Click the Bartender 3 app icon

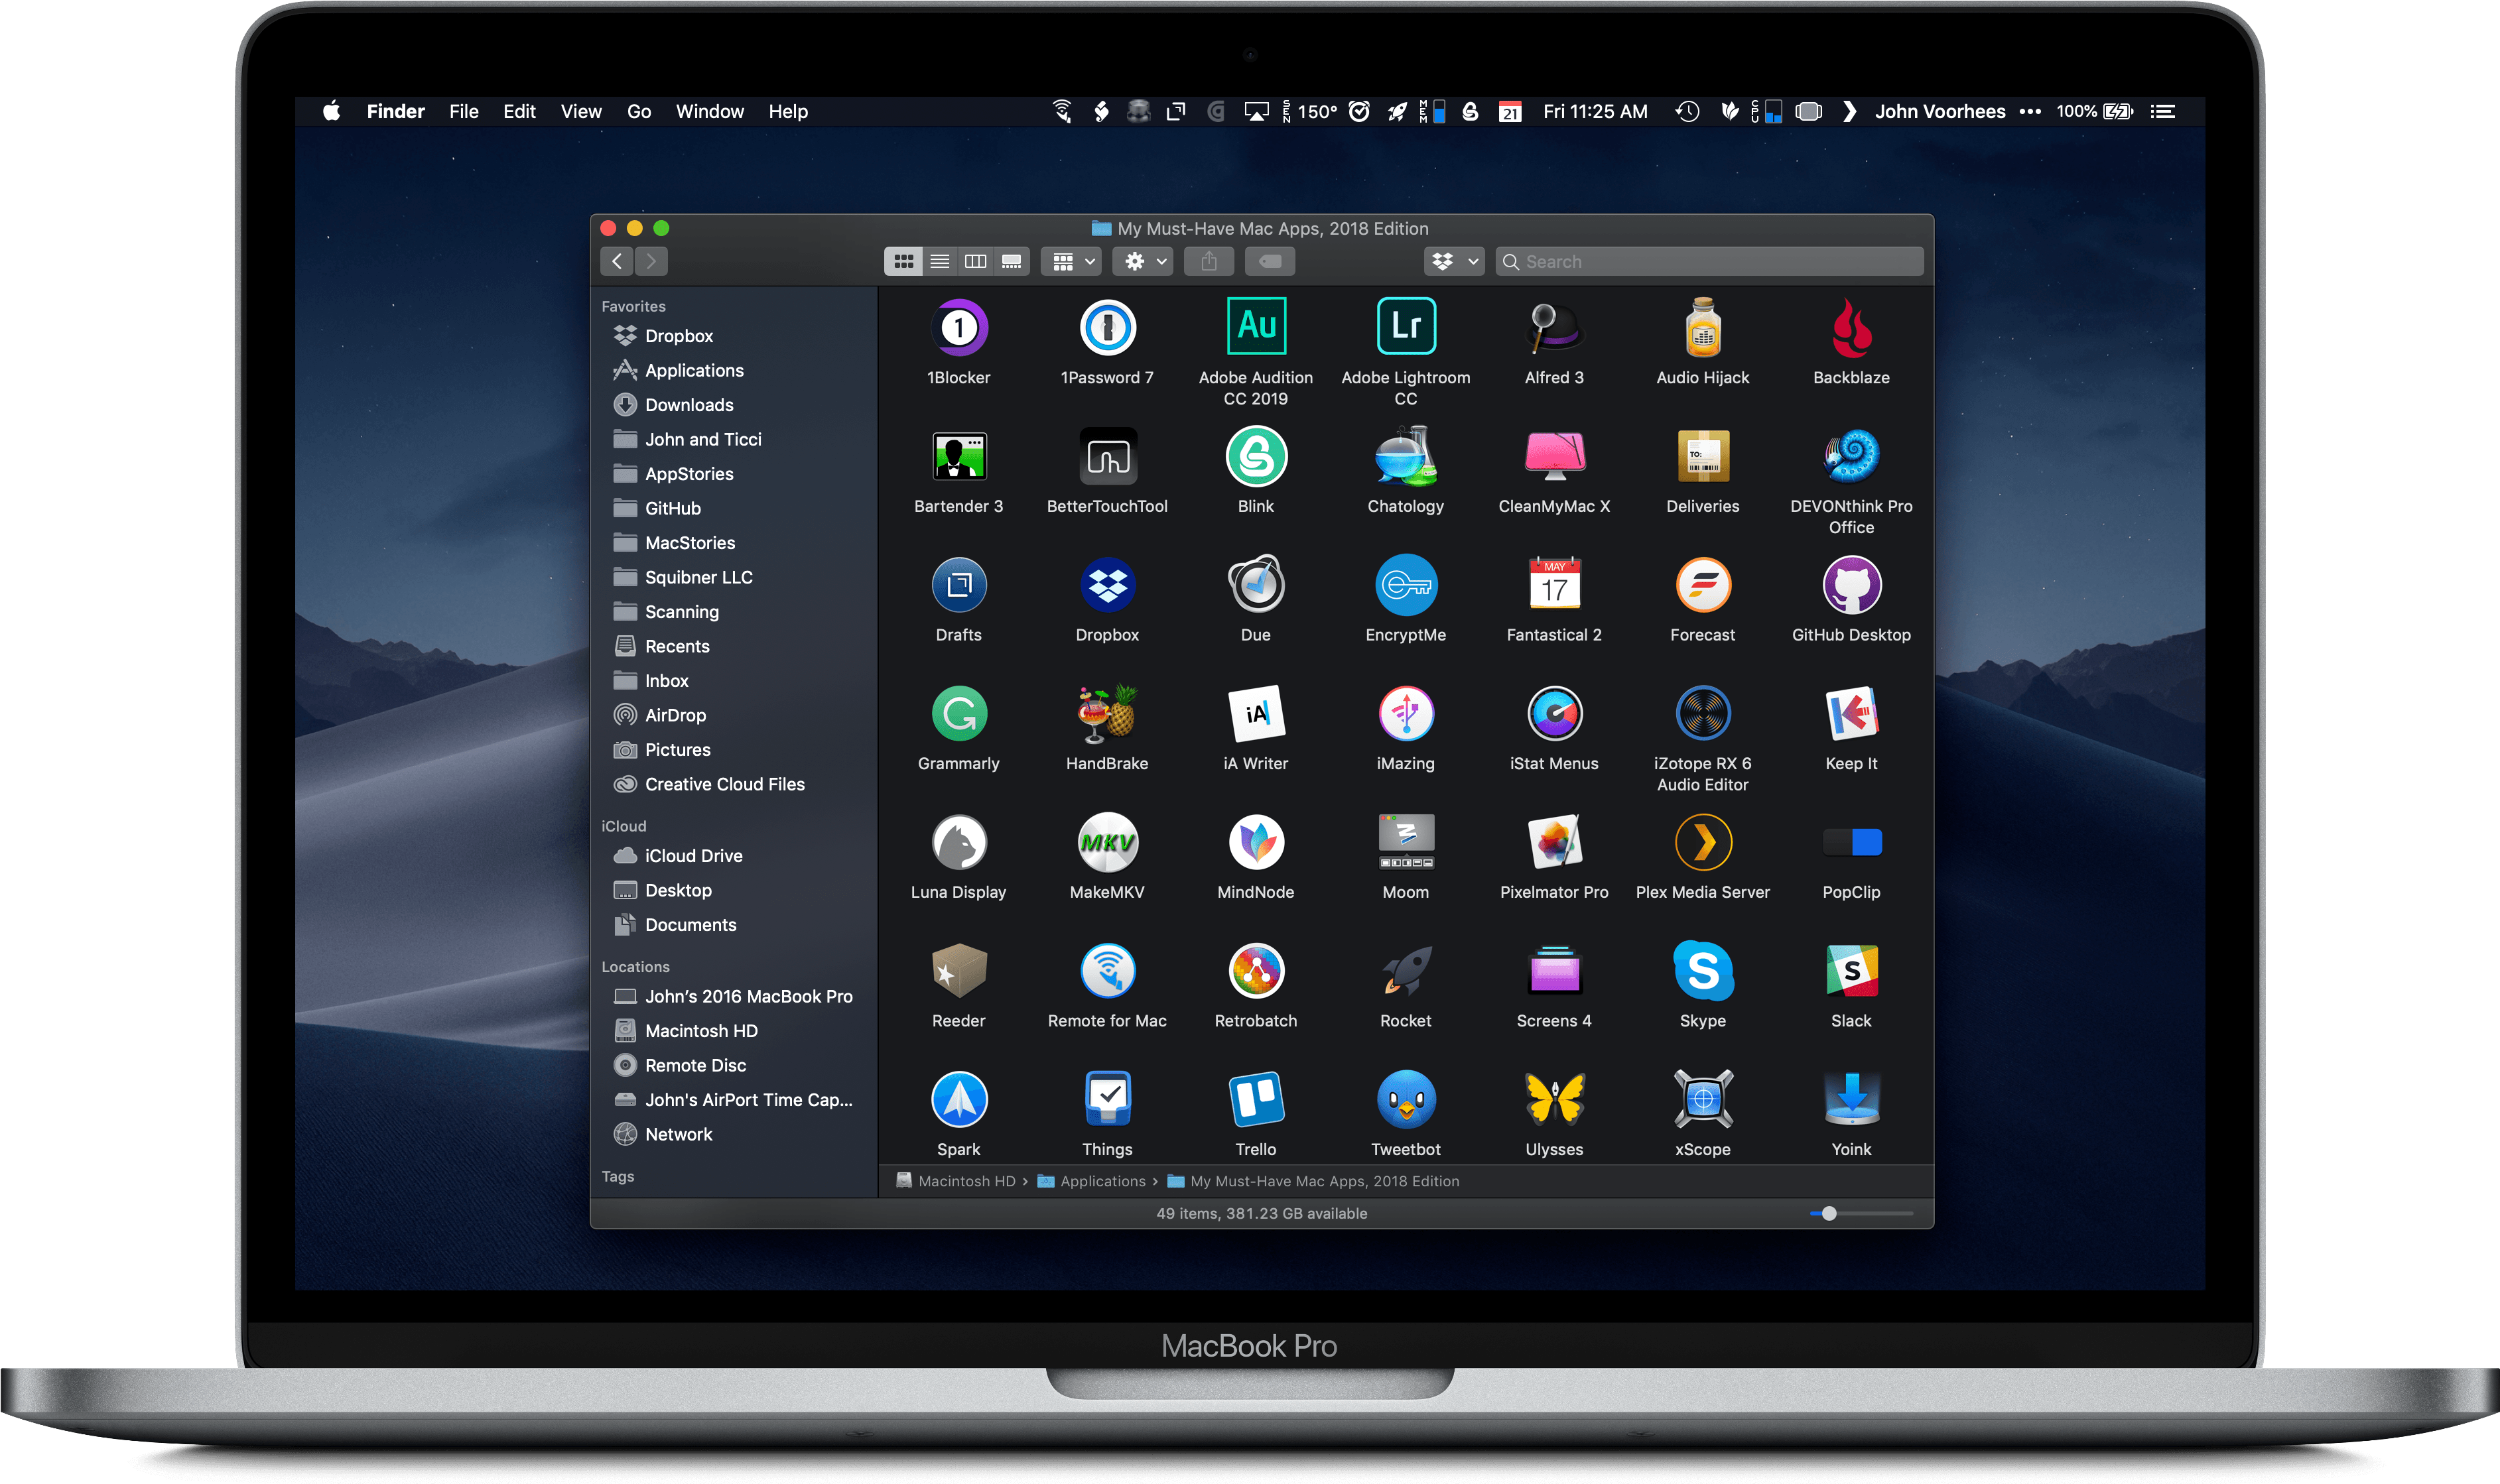pos(958,456)
